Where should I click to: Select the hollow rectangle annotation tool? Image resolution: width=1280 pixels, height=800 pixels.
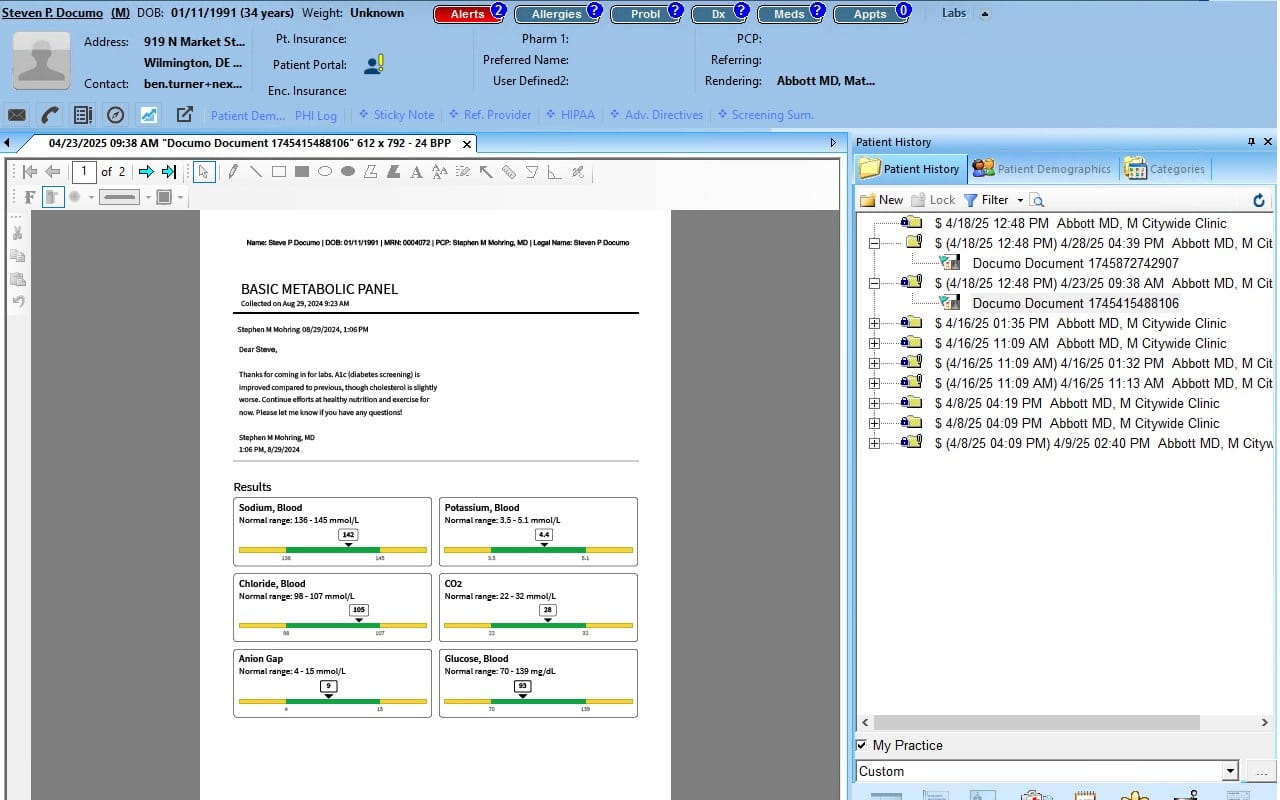click(x=279, y=172)
